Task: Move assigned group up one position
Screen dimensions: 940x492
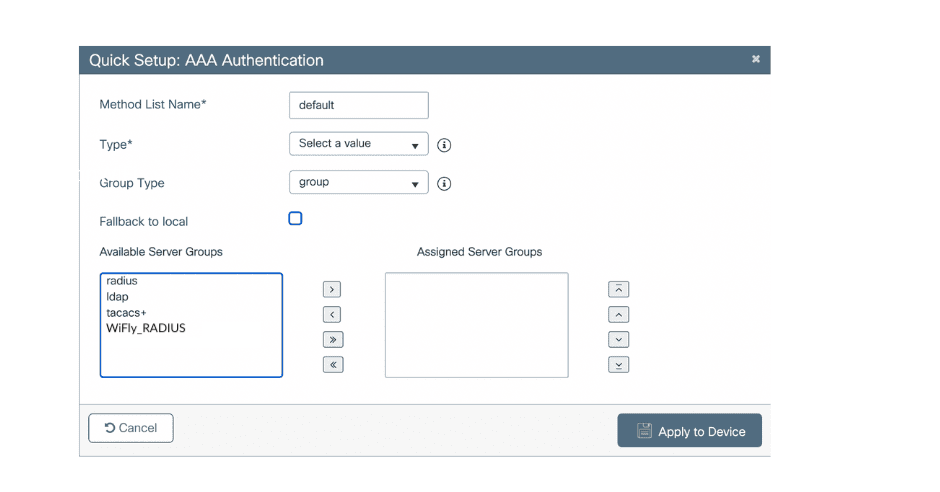Action: coord(619,315)
